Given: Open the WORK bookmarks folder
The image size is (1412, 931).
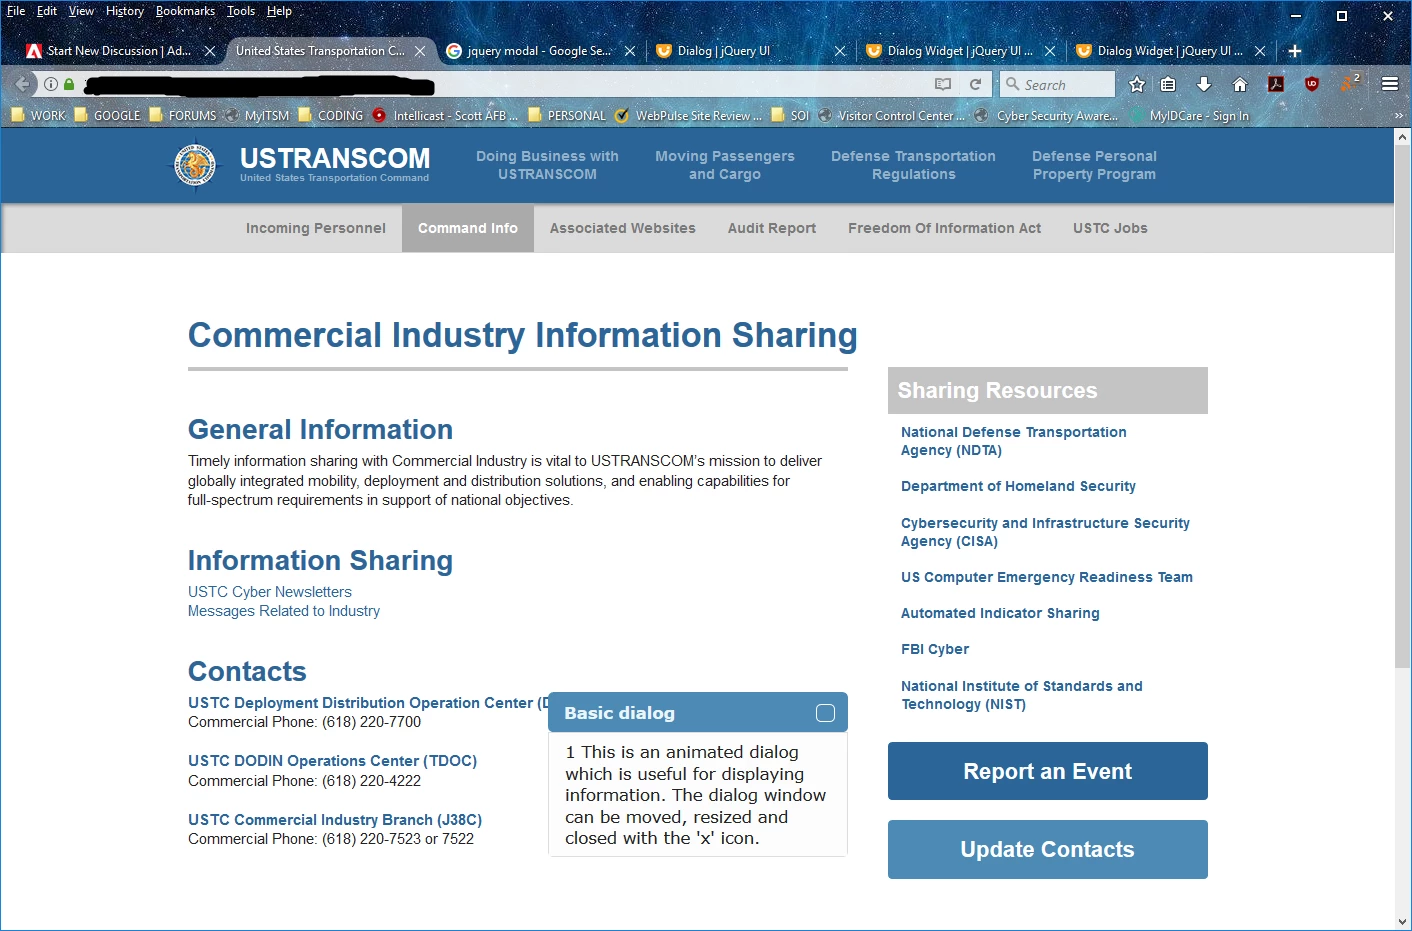Looking at the screenshot, I should [x=38, y=116].
